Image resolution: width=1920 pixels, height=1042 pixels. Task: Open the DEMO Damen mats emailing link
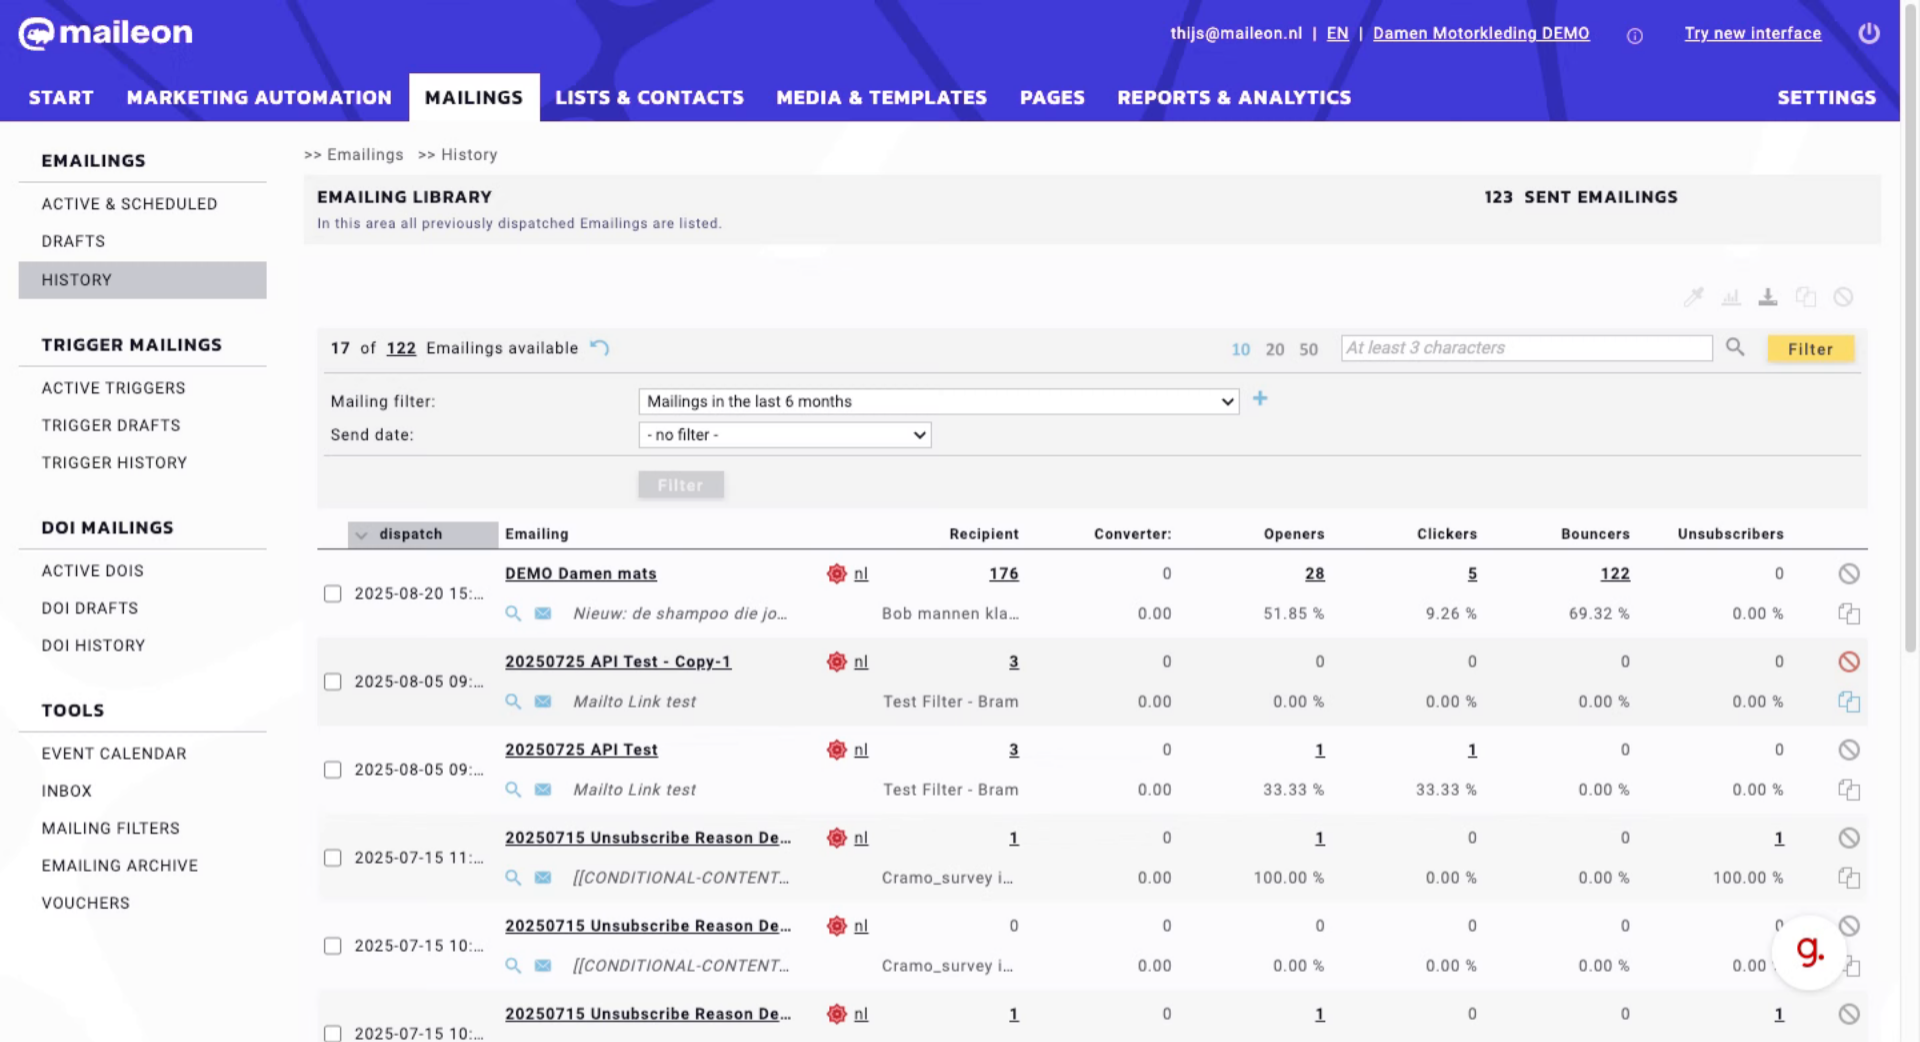[x=580, y=573]
